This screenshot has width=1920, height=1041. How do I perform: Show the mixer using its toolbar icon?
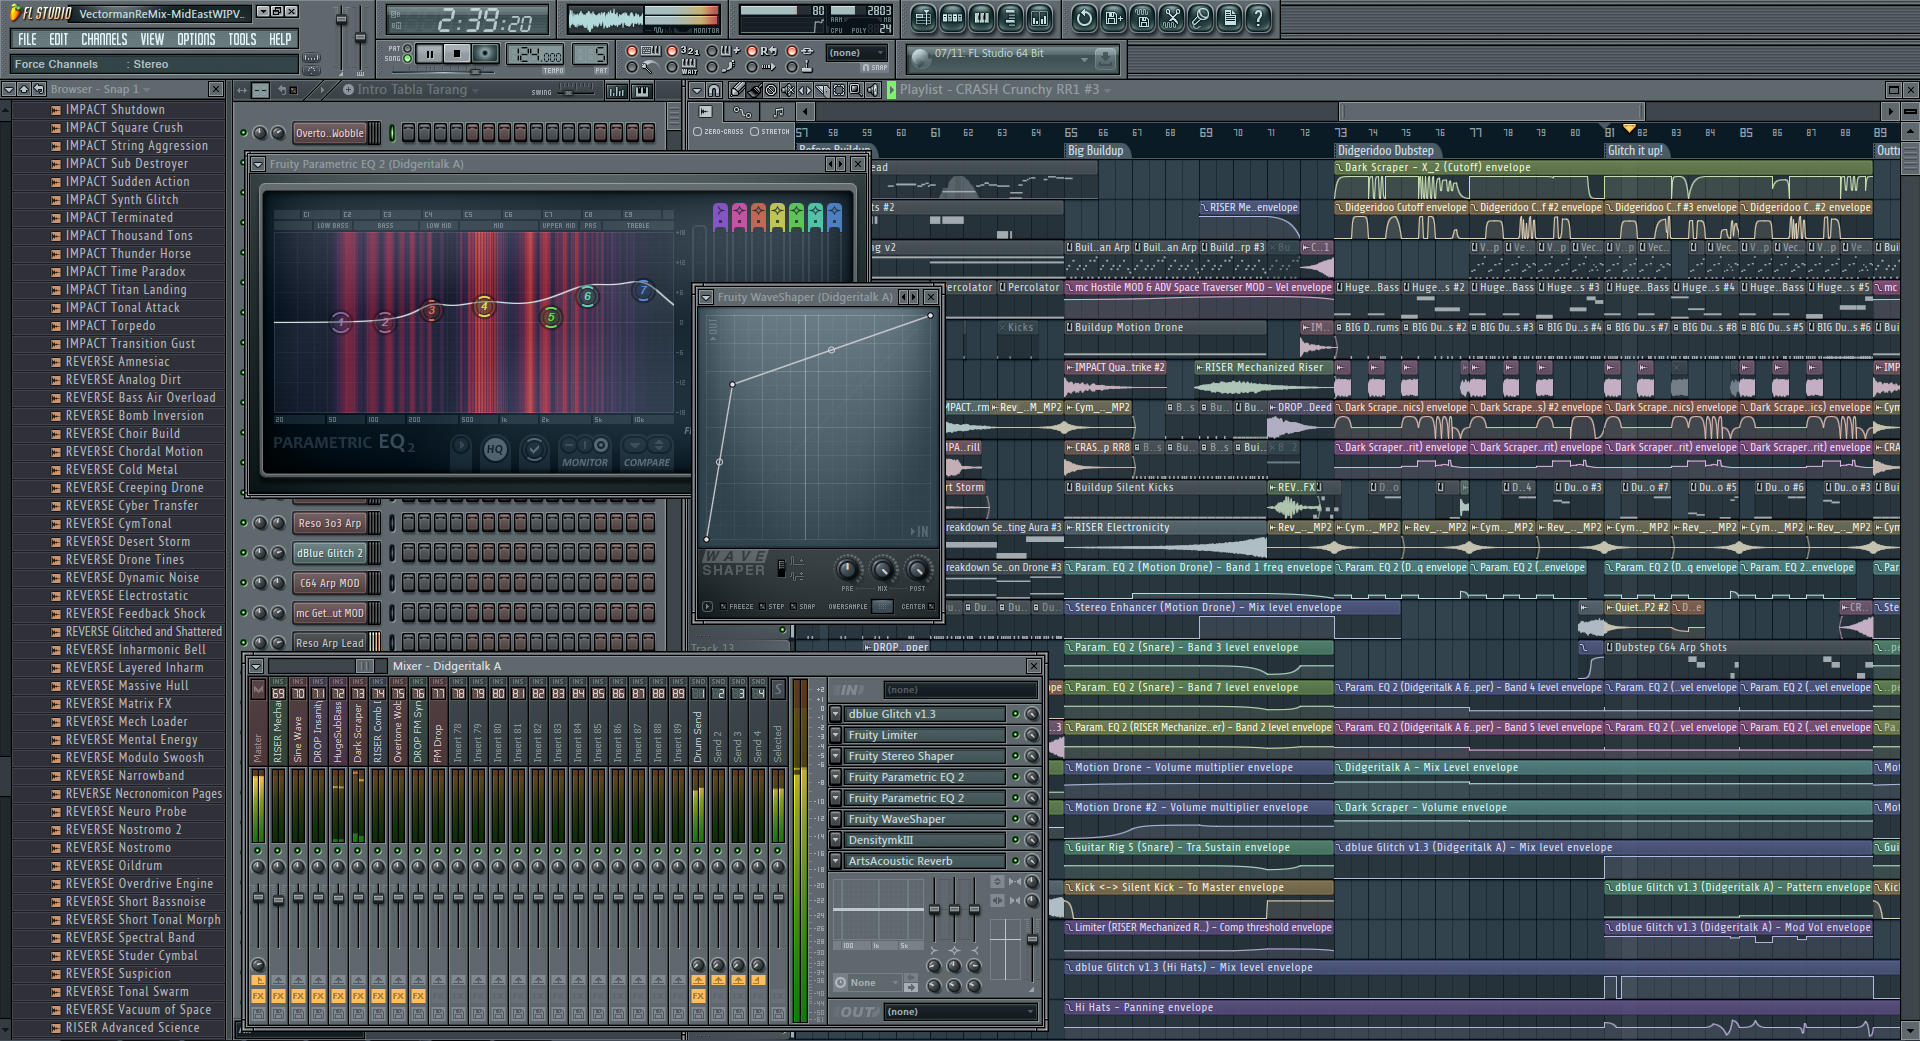[x=1039, y=17]
